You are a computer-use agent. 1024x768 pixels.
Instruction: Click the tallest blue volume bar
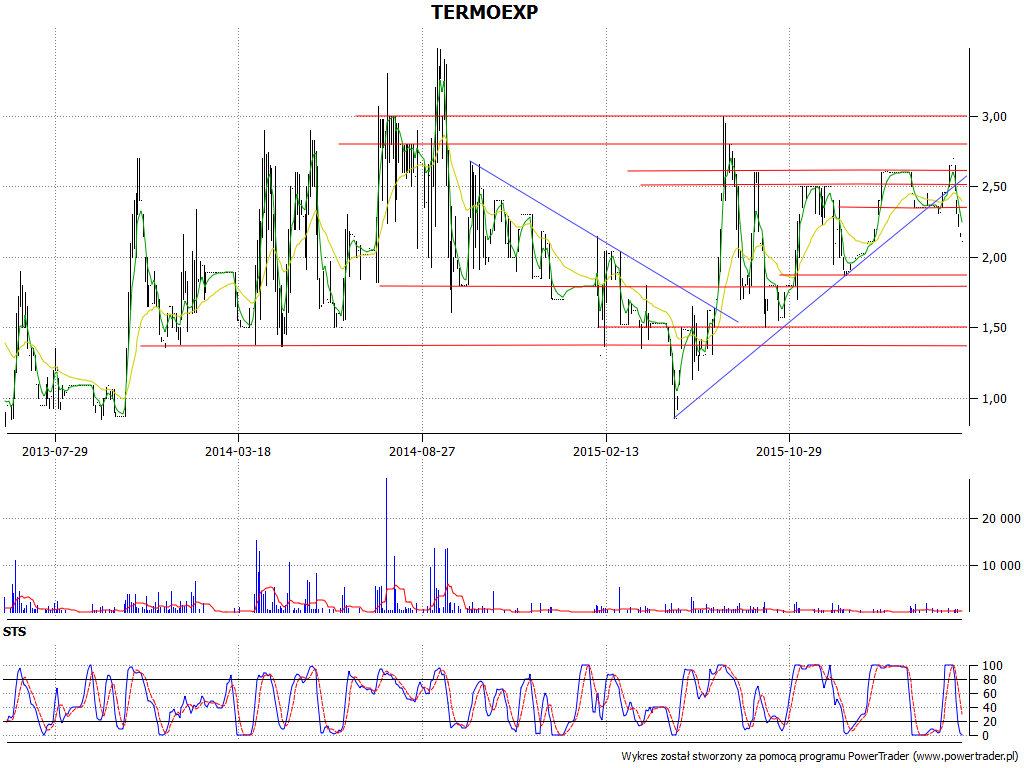click(x=386, y=540)
